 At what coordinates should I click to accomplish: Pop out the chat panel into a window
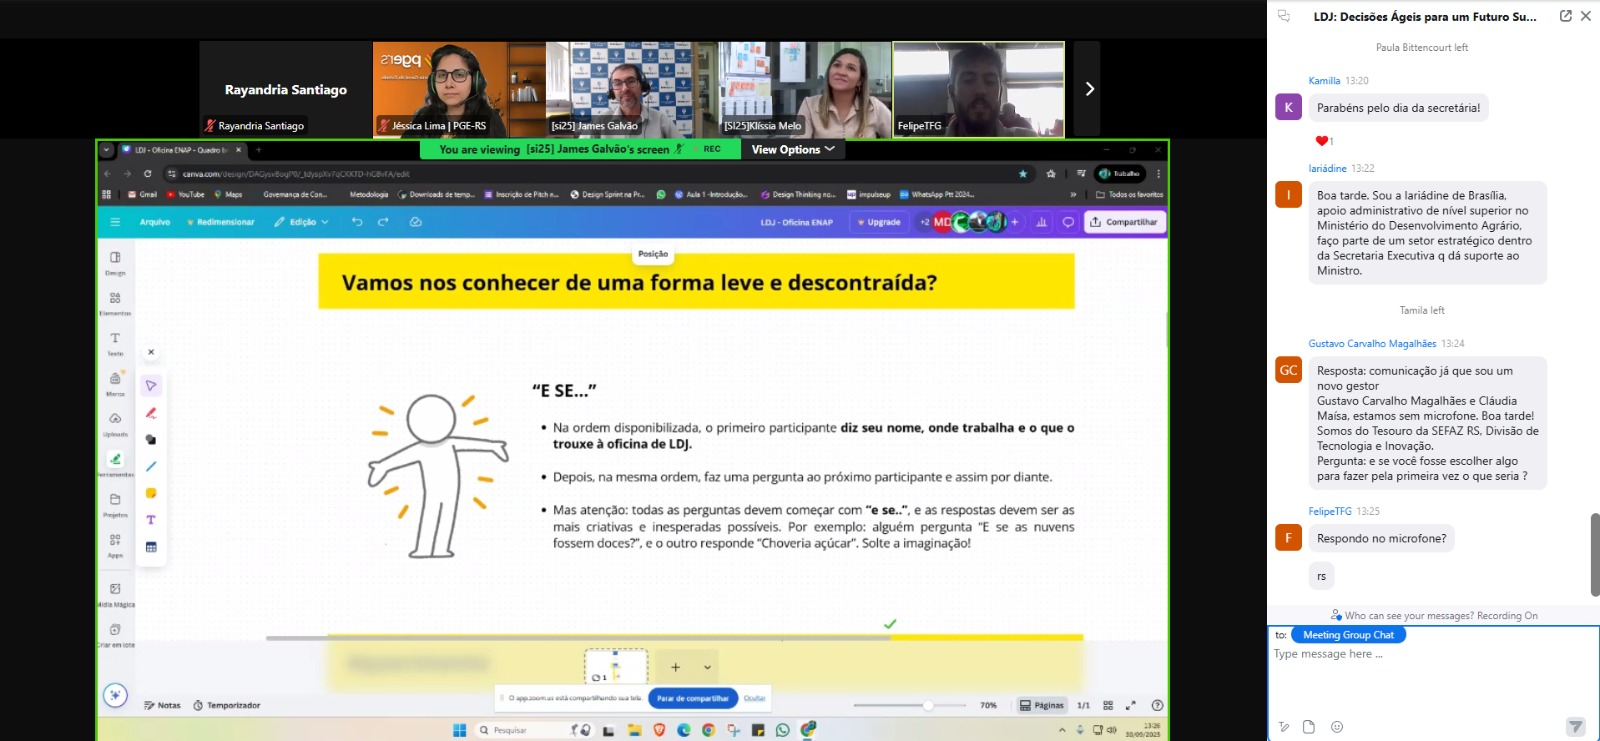point(1565,16)
